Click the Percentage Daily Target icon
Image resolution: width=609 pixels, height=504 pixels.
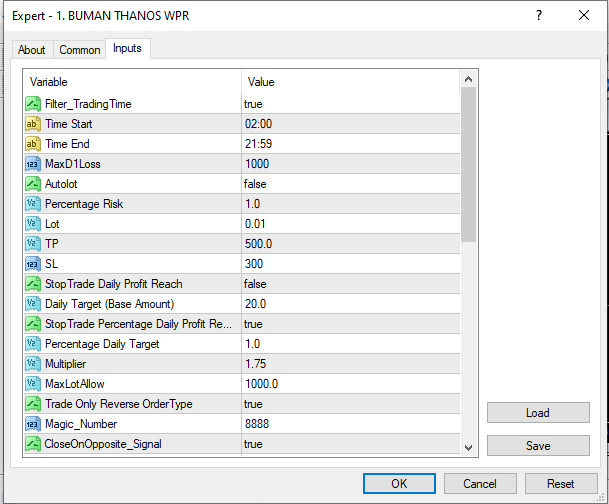[x=33, y=344]
